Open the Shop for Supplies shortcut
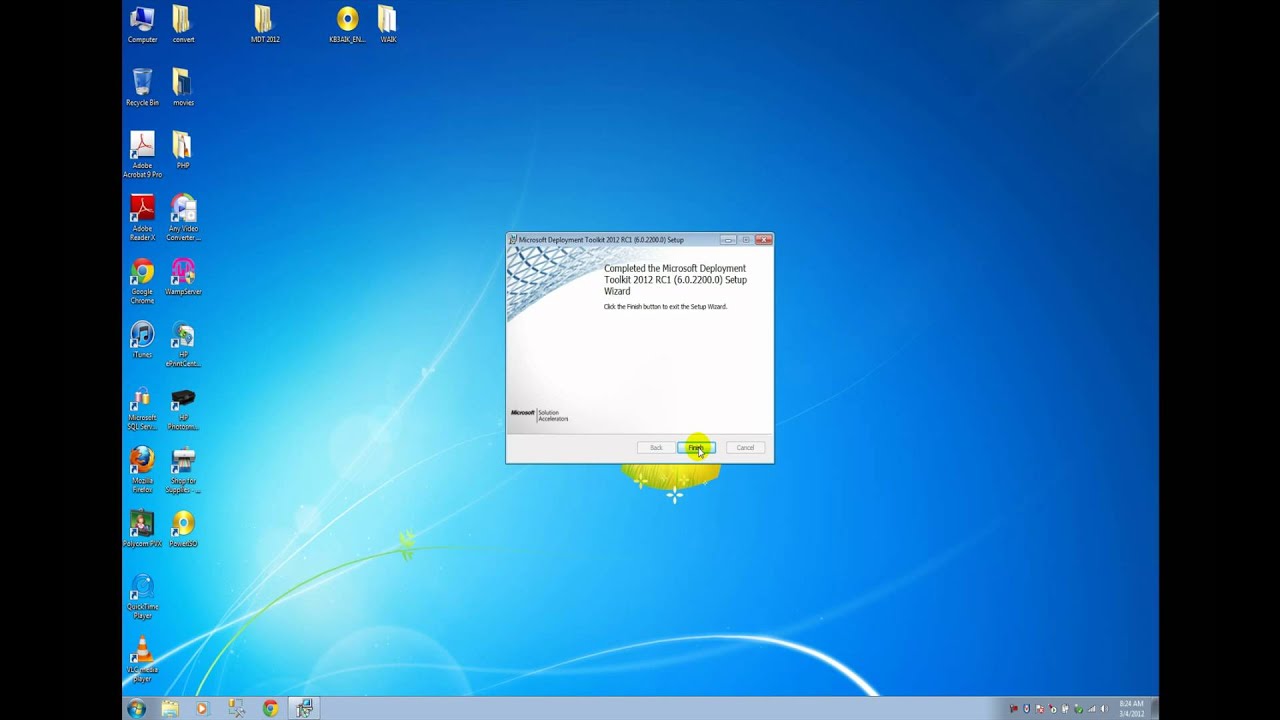Screen dimensions: 1280x720 [183, 470]
